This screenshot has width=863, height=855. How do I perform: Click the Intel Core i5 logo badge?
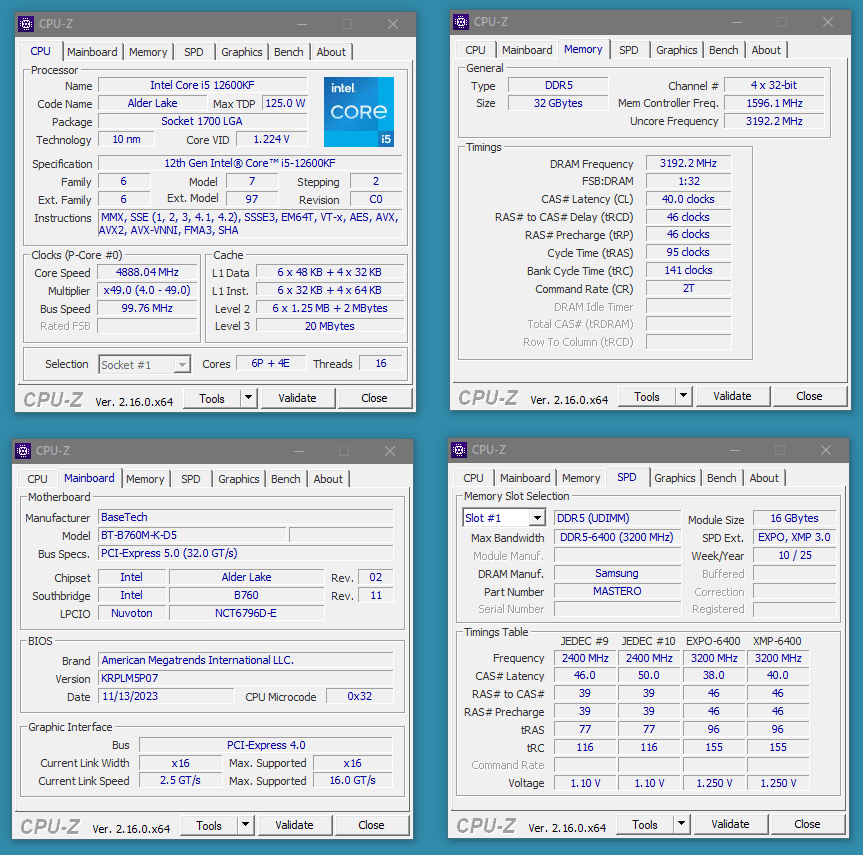[x=358, y=111]
